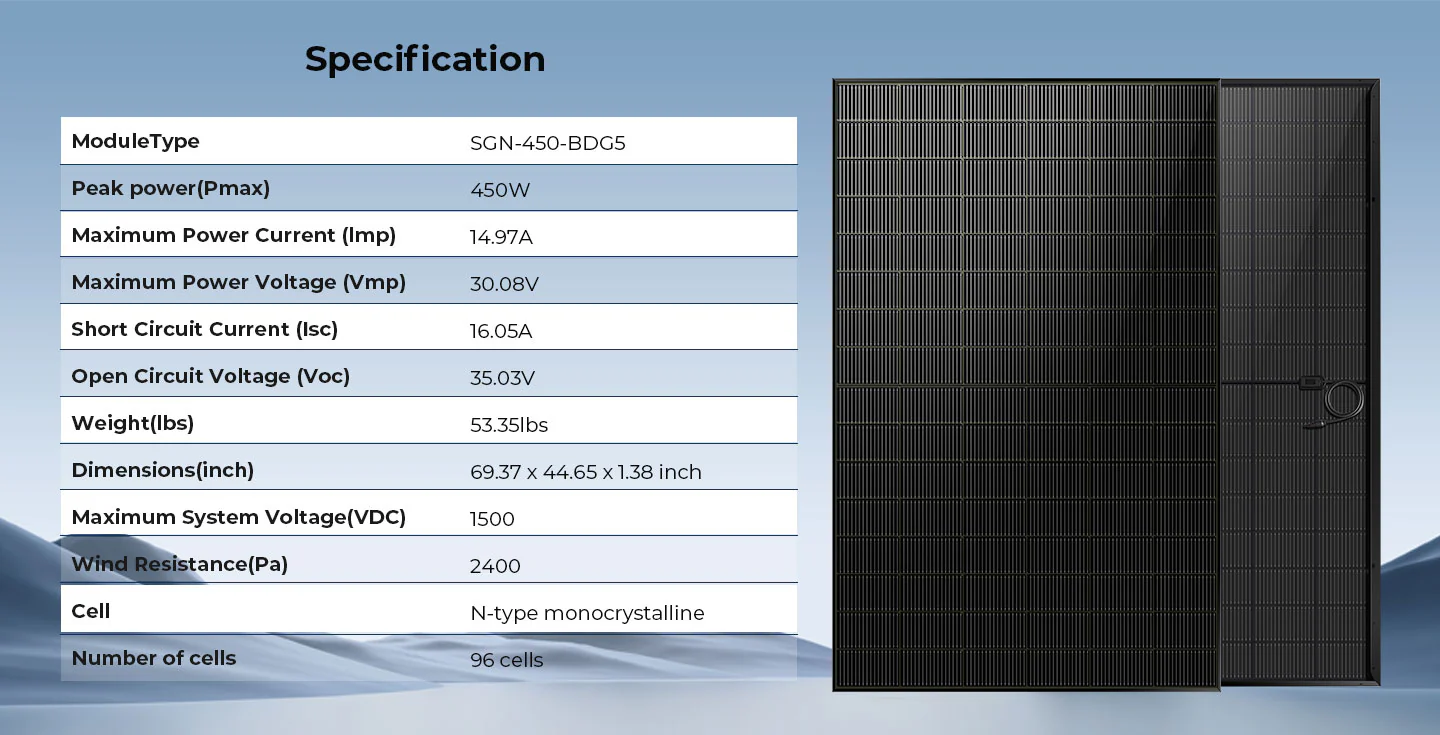Click the 96 cells value
The height and width of the screenshot is (735, 1440).
point(506,660)
